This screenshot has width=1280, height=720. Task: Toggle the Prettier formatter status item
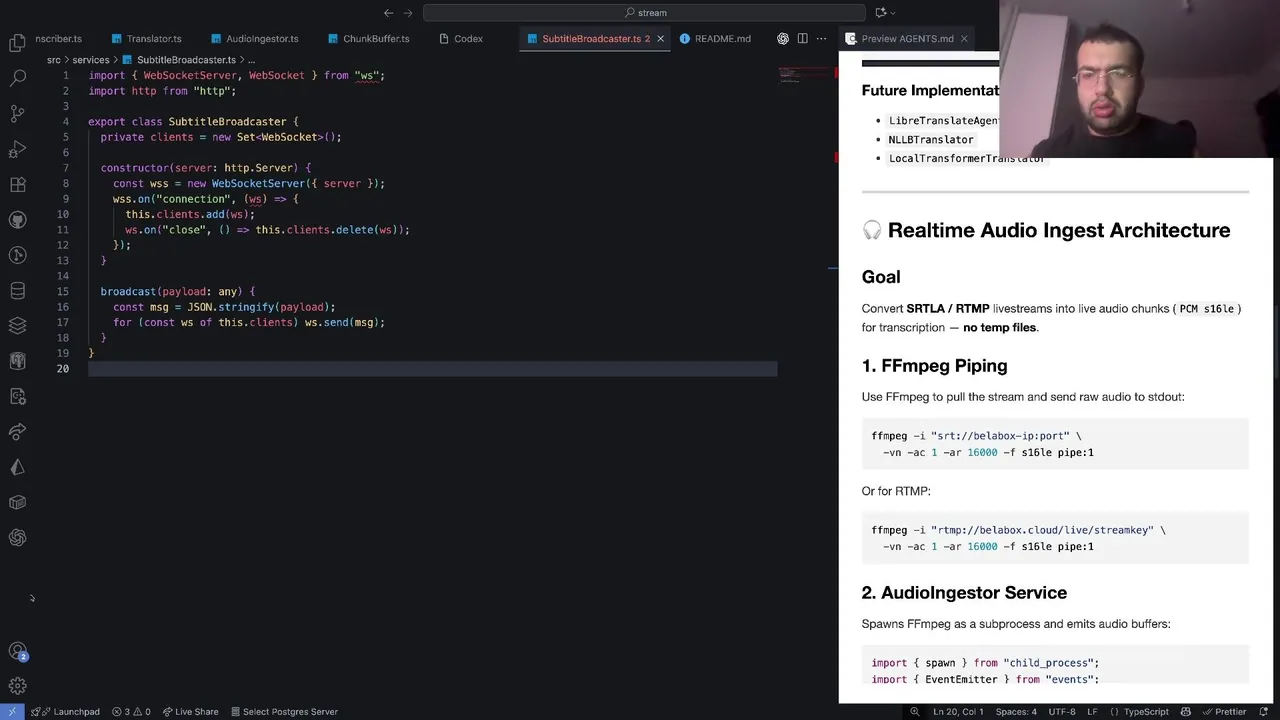coord(1224,712)
